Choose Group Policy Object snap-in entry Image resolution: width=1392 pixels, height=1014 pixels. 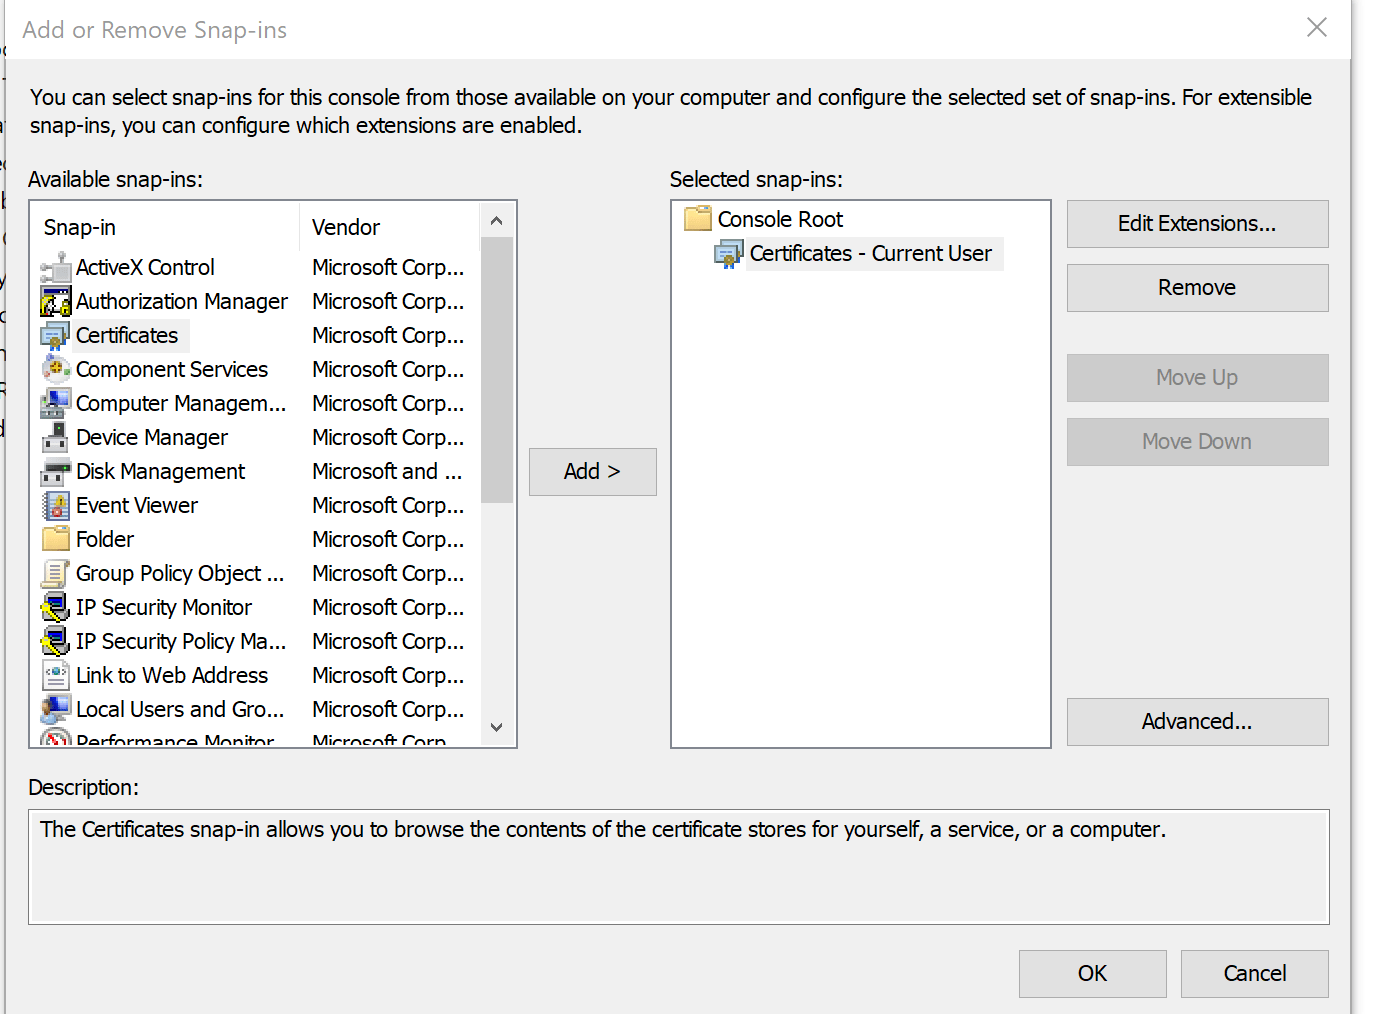(179, 574)
